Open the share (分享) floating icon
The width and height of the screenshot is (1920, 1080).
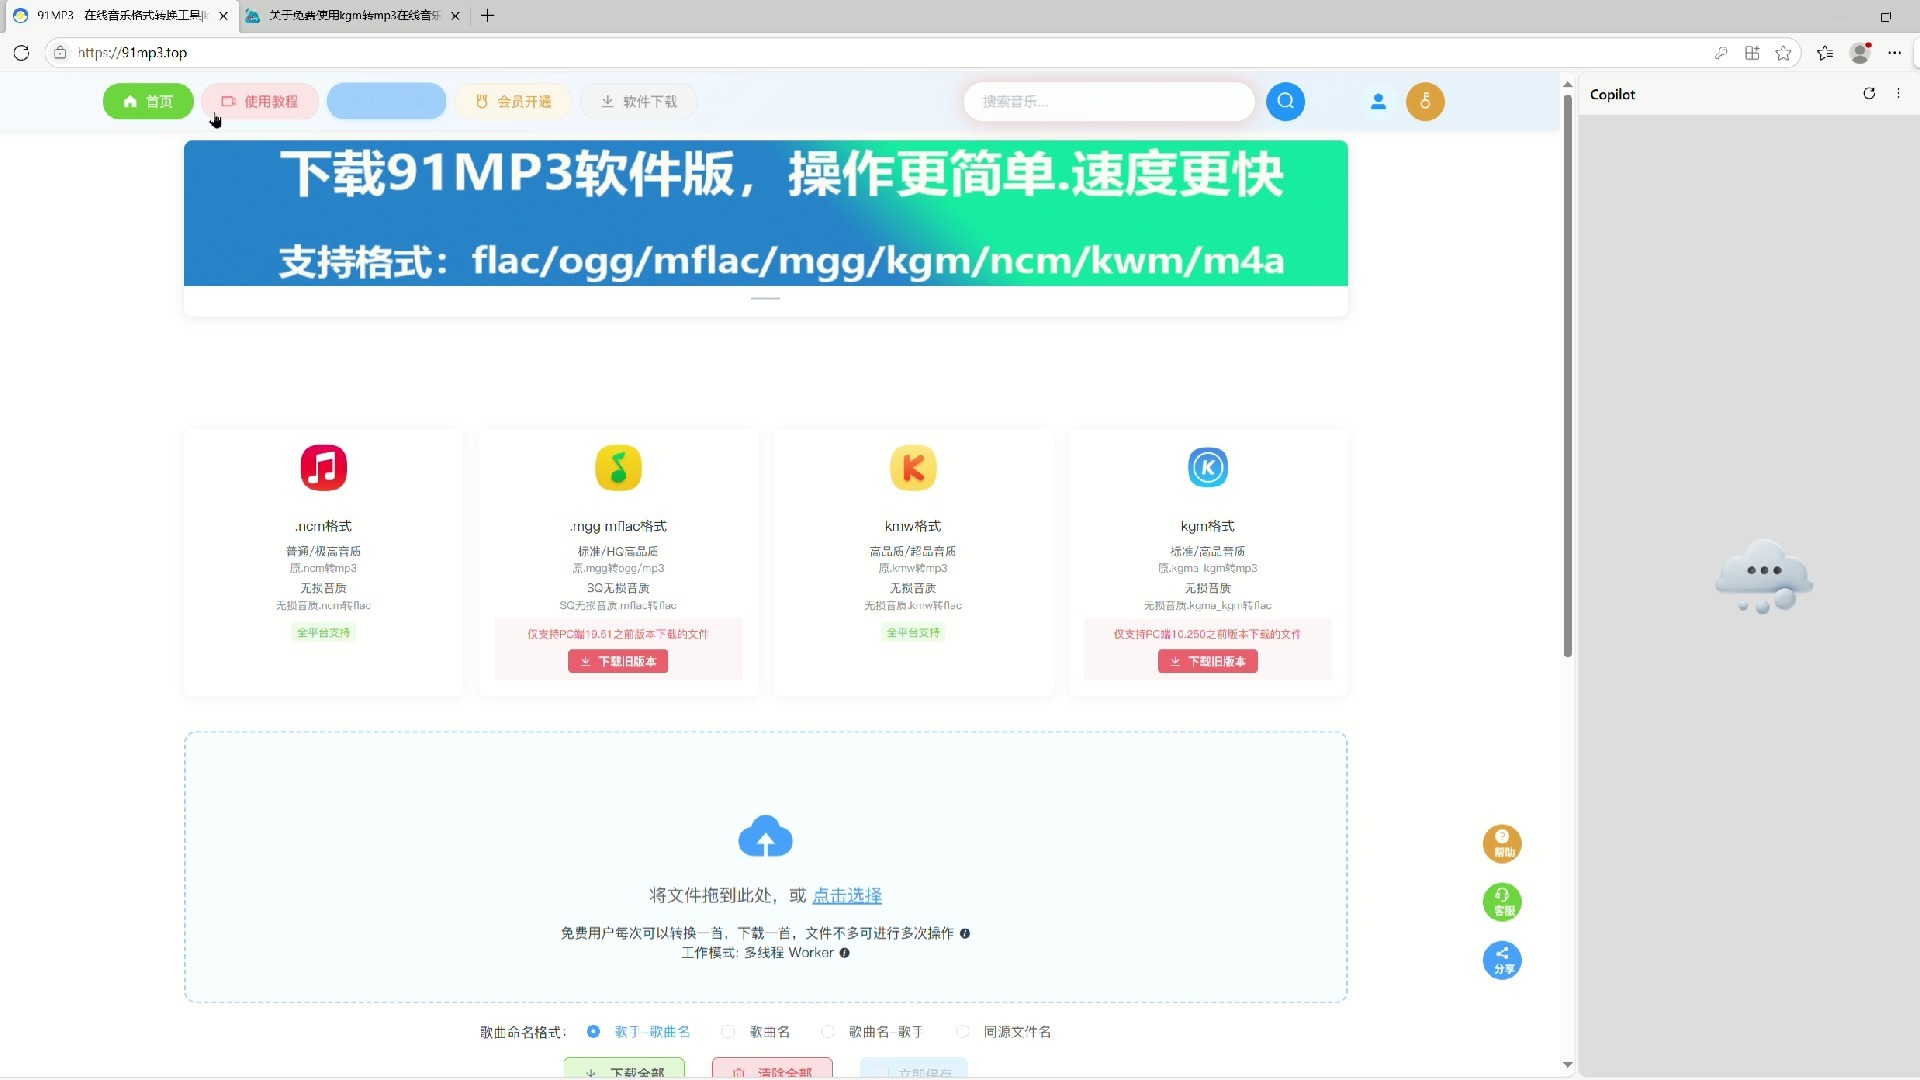[1502, 960]
